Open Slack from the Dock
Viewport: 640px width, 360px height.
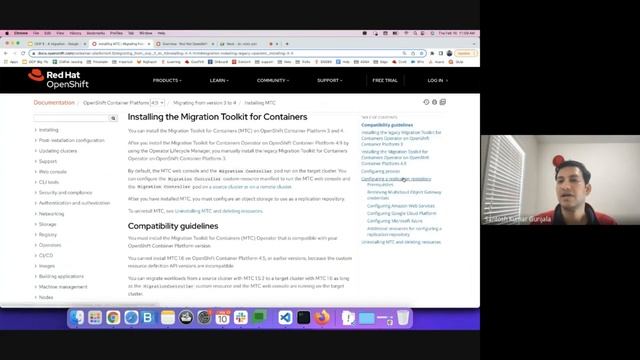pyautogui.click(x=241, y=318)
